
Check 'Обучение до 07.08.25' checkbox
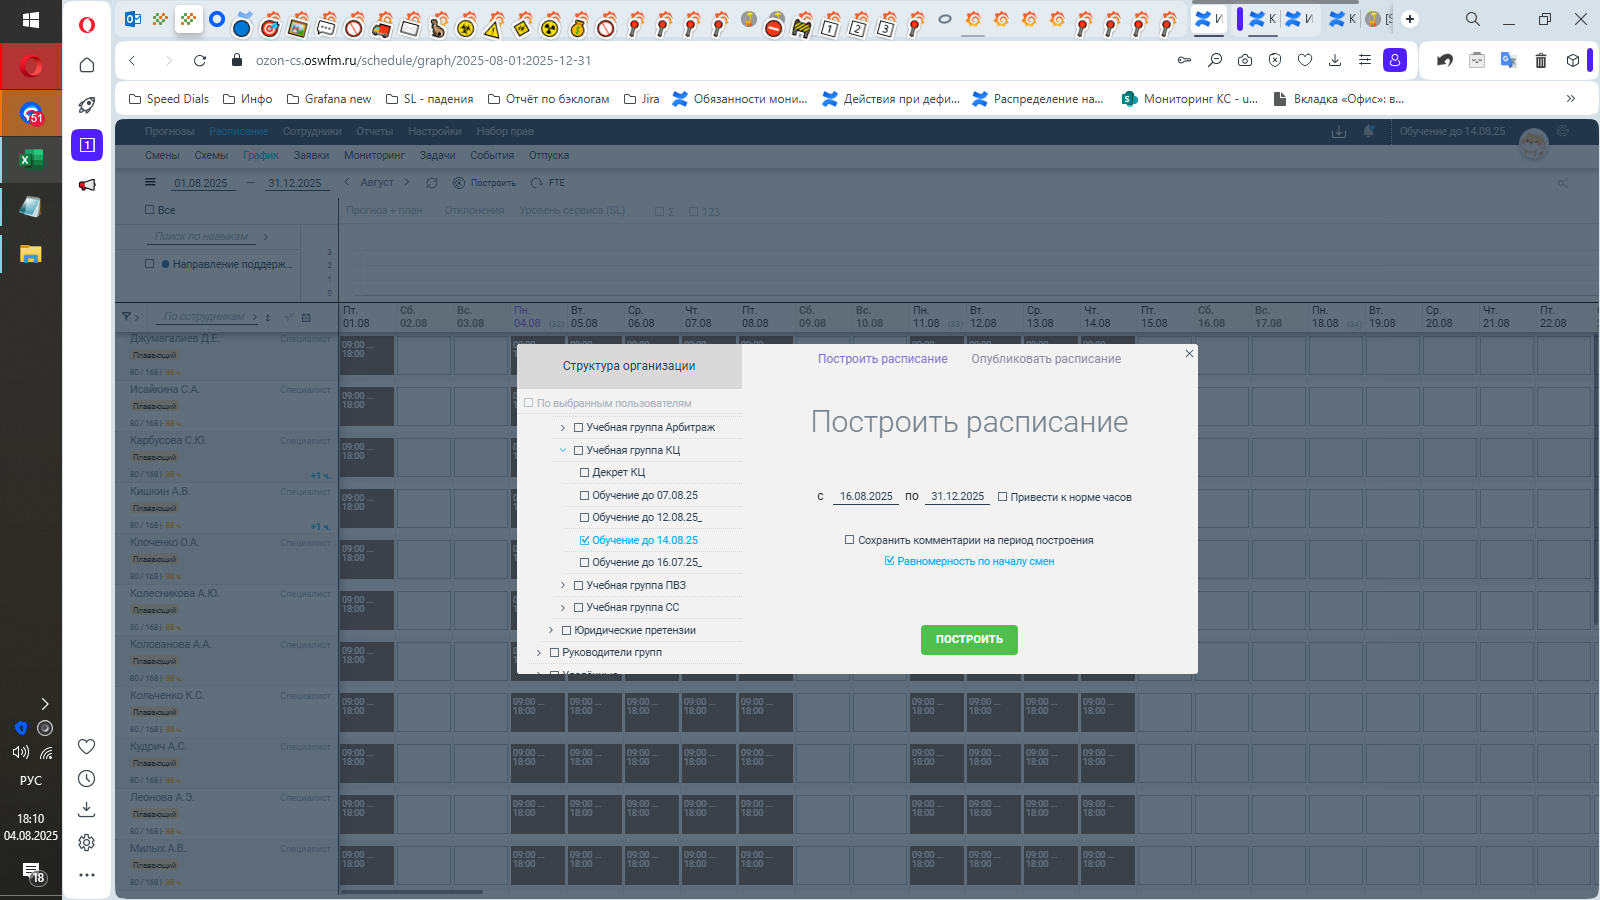tap(585, 495)
